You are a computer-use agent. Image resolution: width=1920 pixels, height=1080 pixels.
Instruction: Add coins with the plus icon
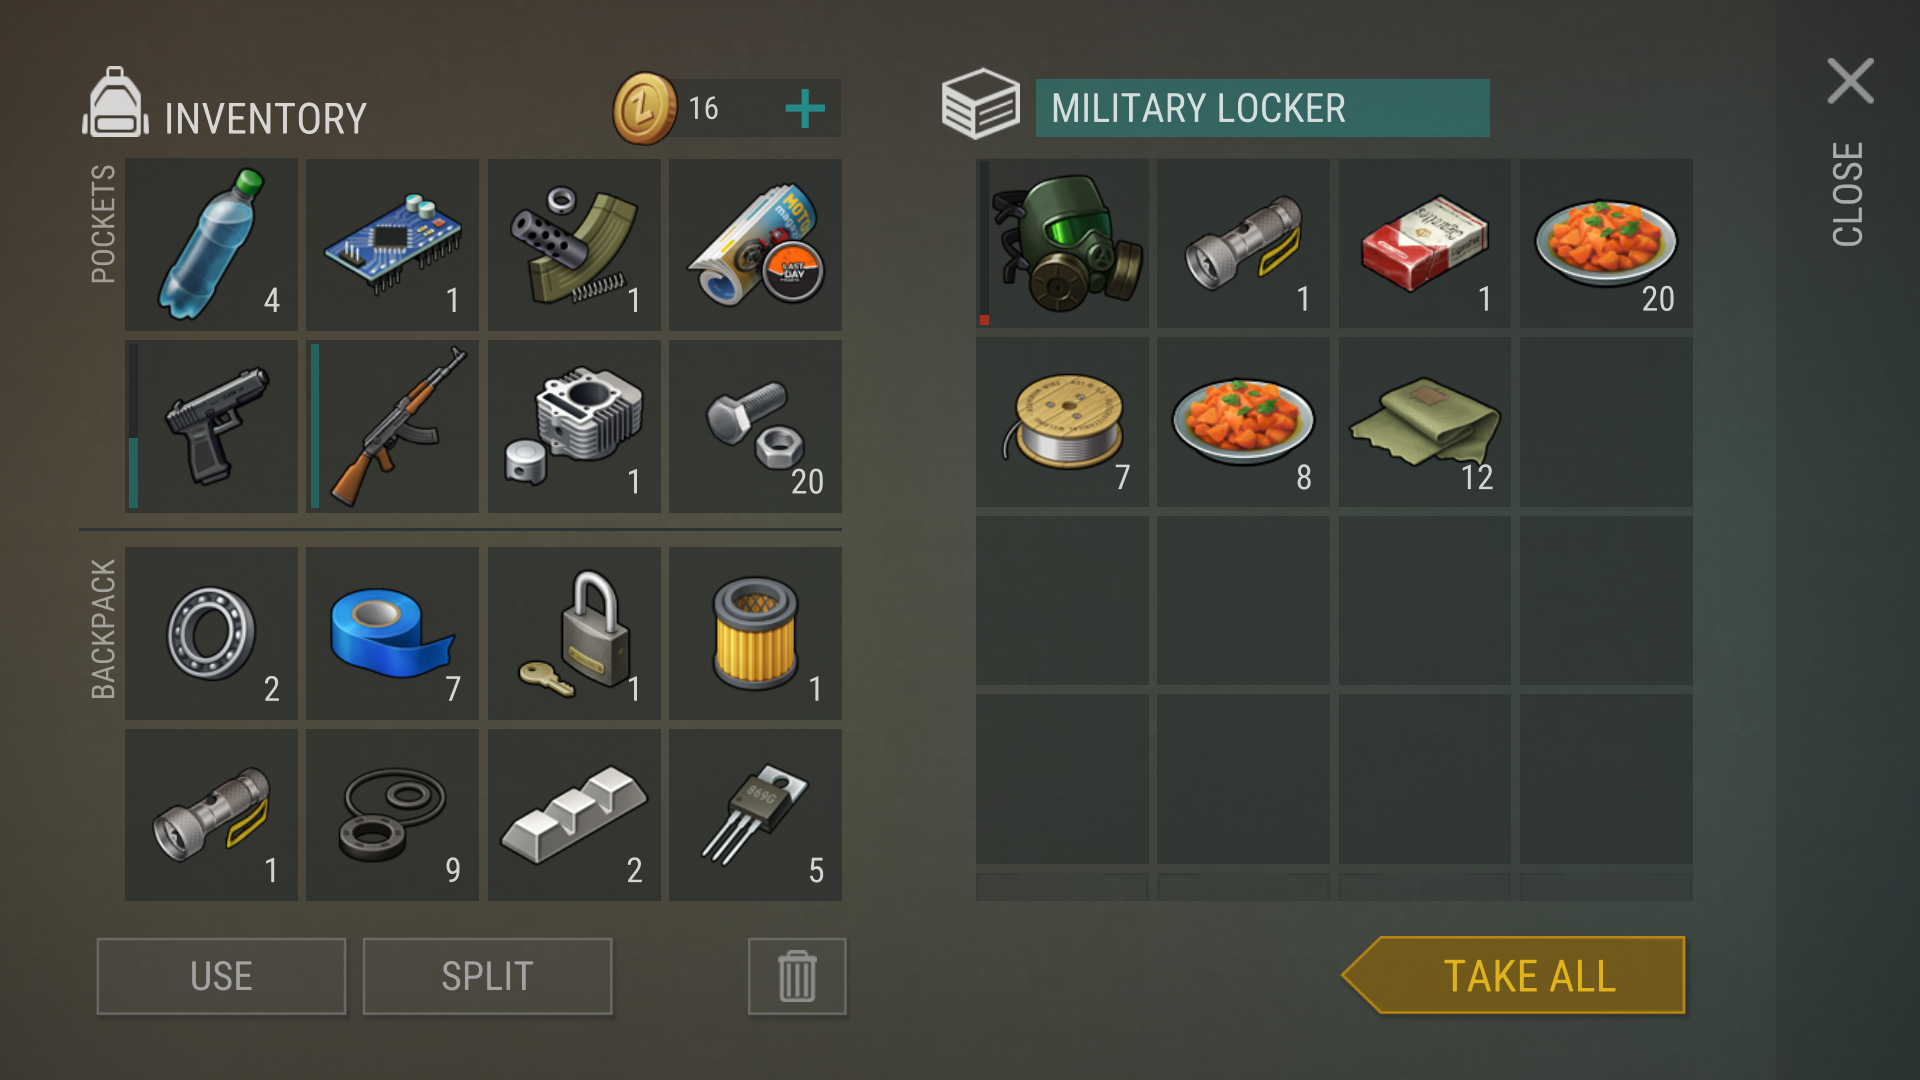pos(805,108)
